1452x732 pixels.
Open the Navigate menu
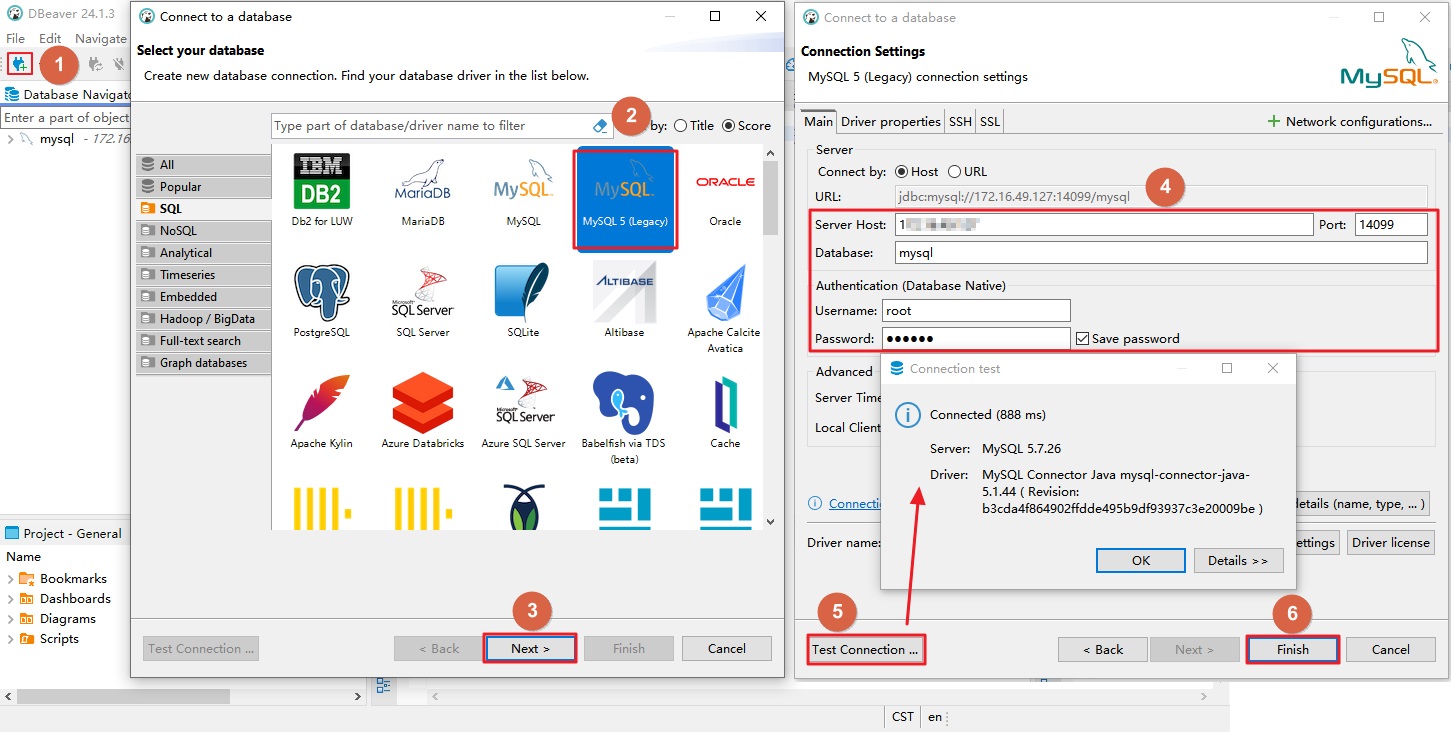(x=101, y=38)
